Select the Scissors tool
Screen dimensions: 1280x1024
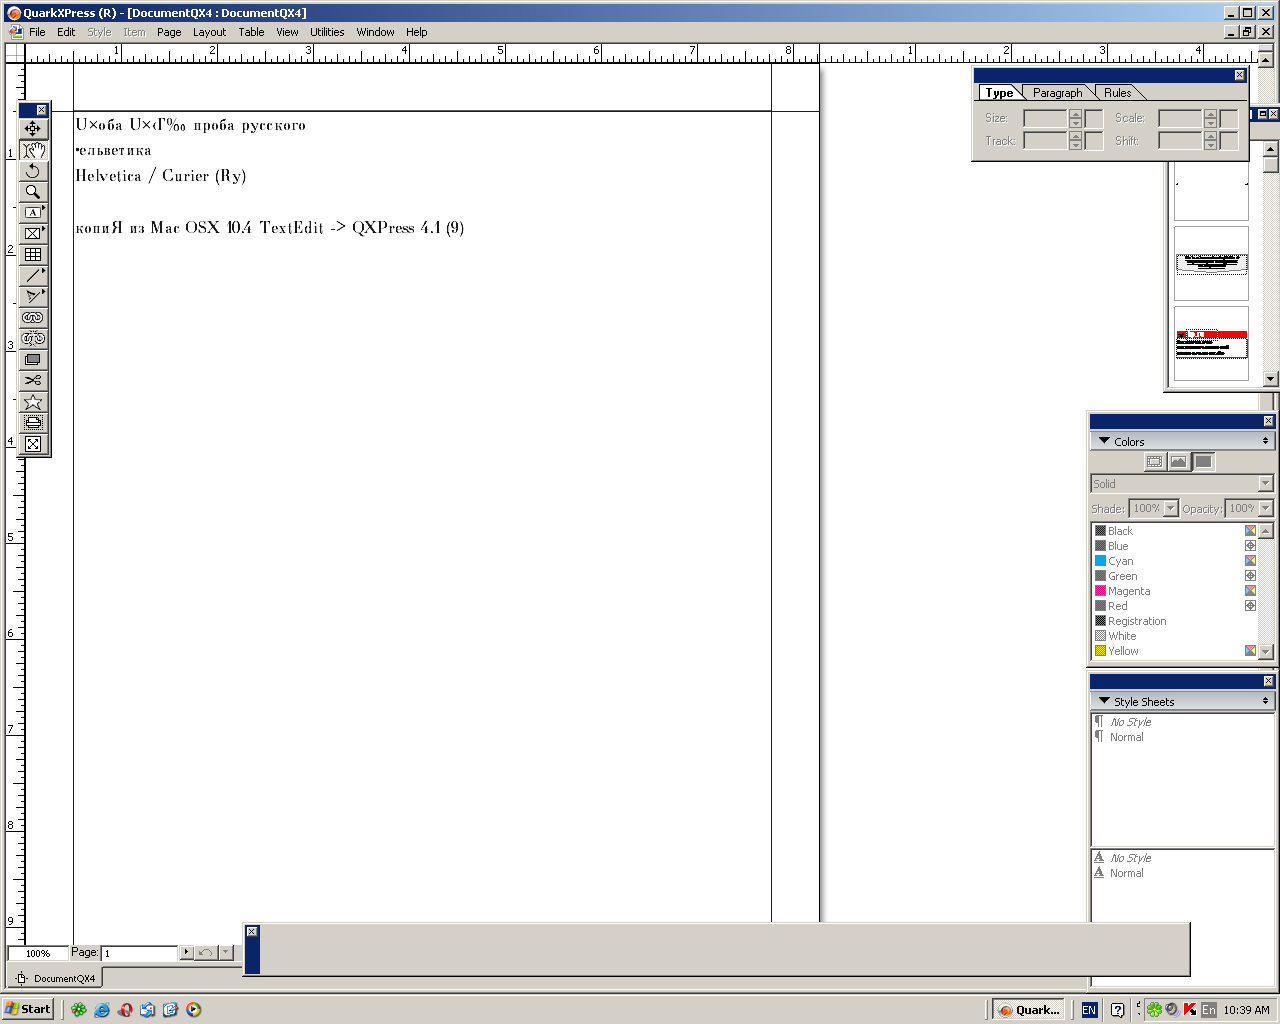33,381
